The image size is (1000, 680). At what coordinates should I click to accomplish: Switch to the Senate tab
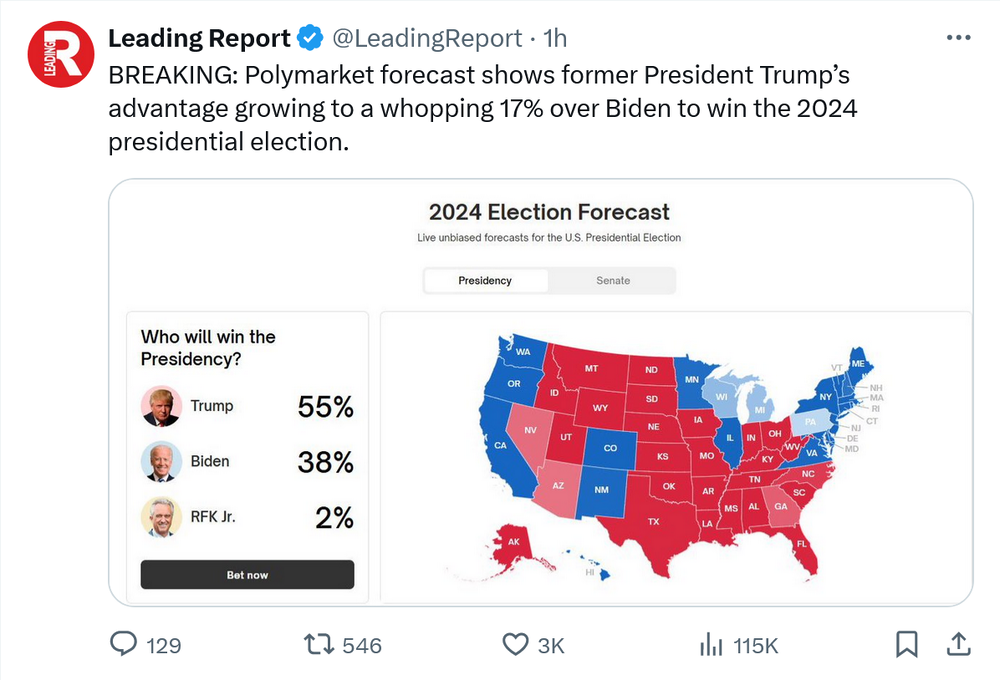pos(613,281)
